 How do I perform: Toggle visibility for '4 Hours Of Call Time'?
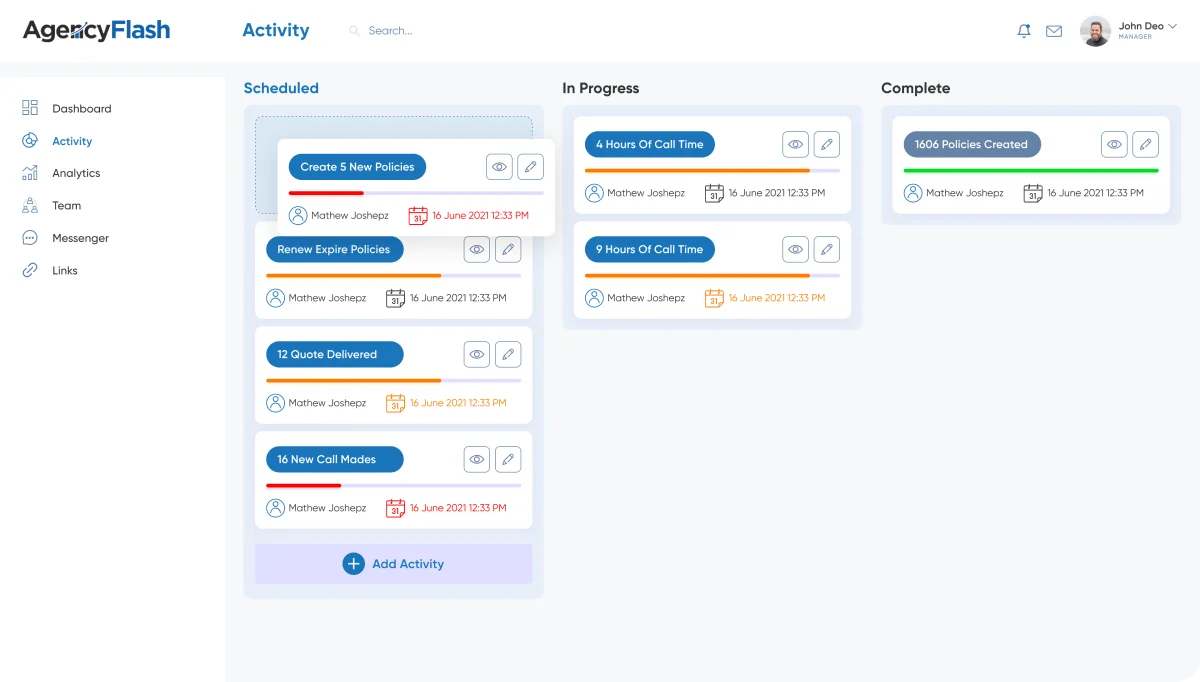pyautogui.click(x=795, y=144)
